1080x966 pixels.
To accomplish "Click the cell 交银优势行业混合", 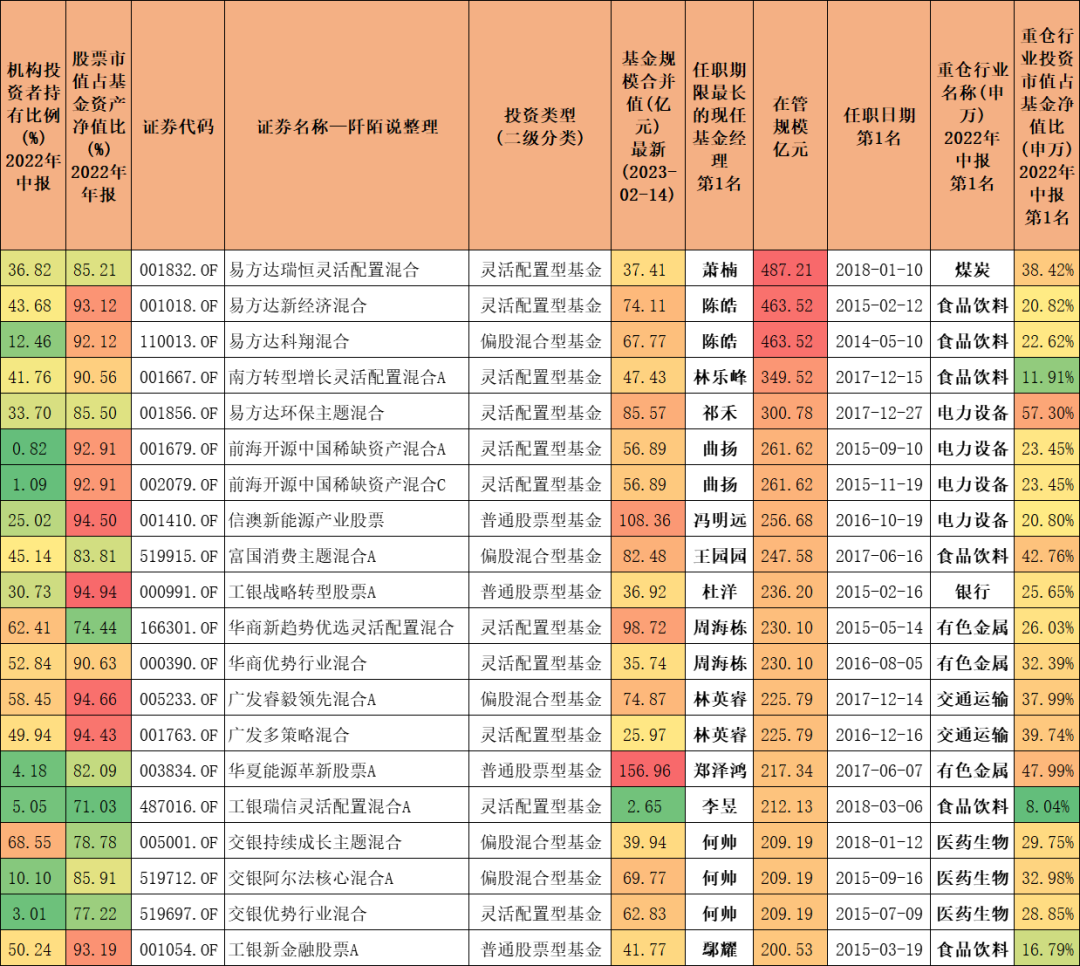I will pyautogui.click(x=346, y=914).
